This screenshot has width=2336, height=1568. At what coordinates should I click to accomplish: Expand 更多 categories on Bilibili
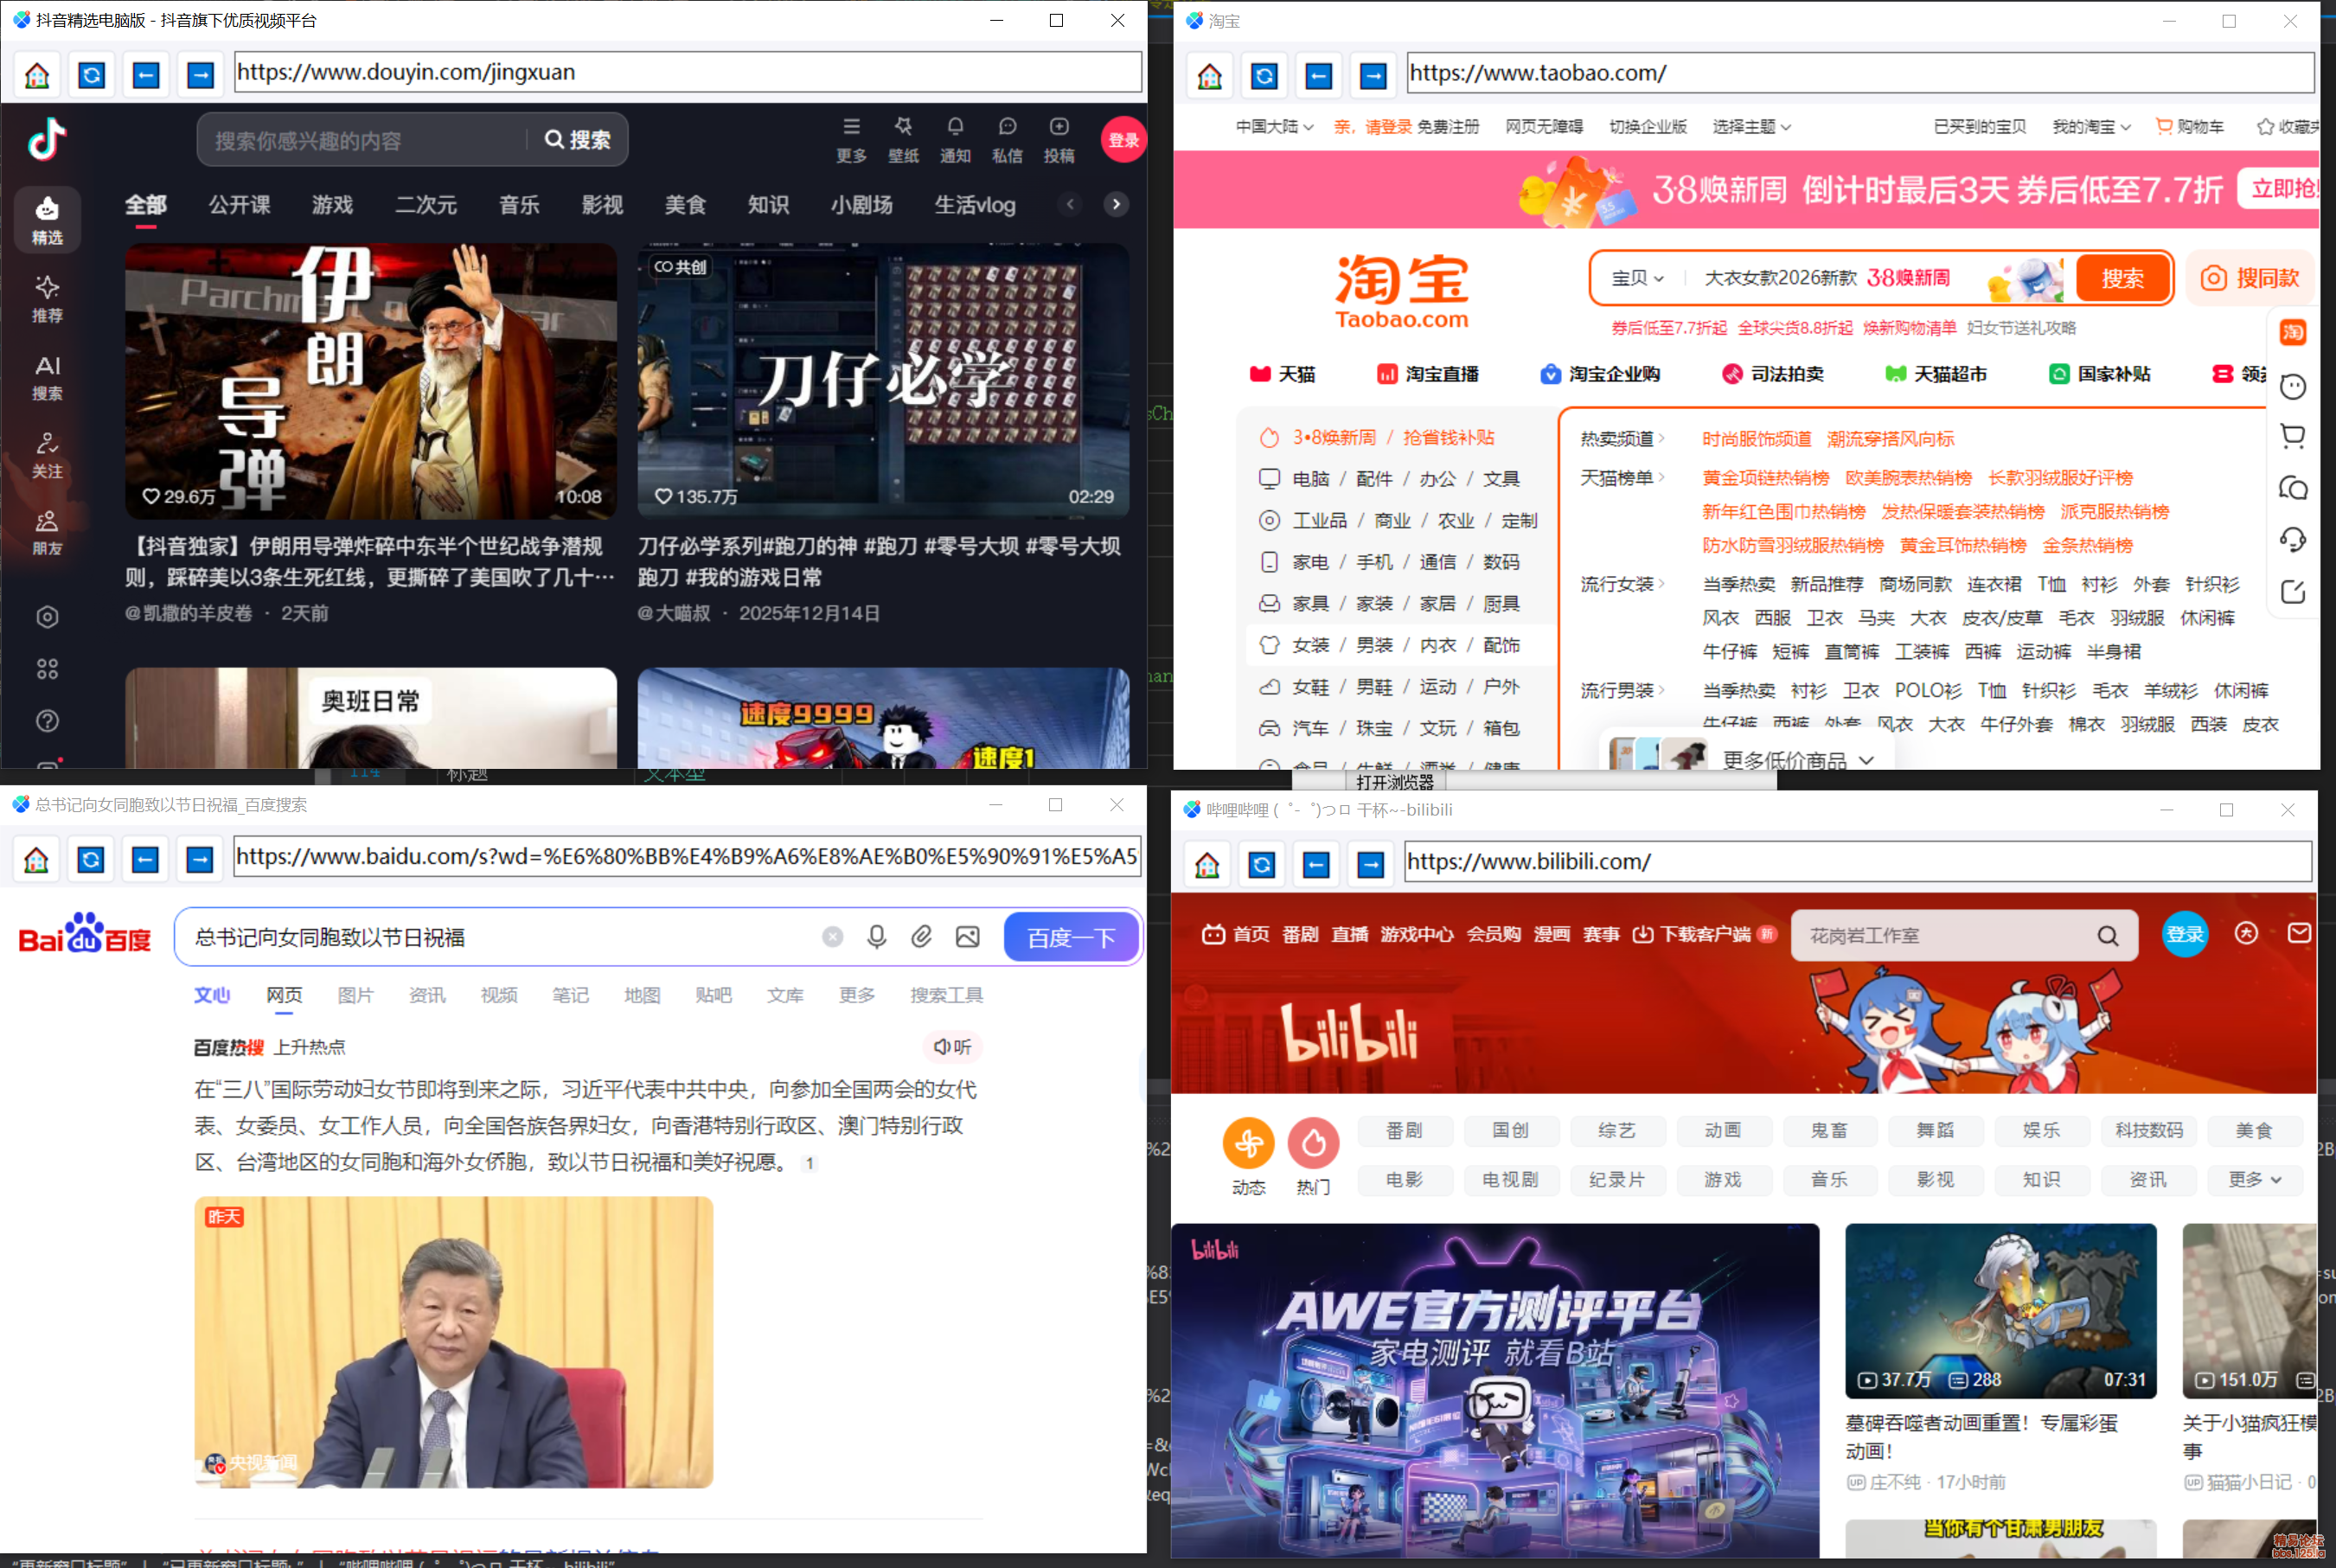coord(2255,1180)
